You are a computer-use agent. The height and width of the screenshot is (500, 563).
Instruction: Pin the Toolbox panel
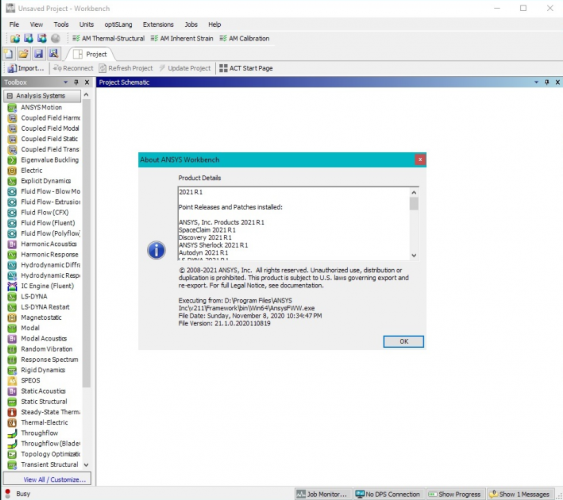tap(76, 82)
